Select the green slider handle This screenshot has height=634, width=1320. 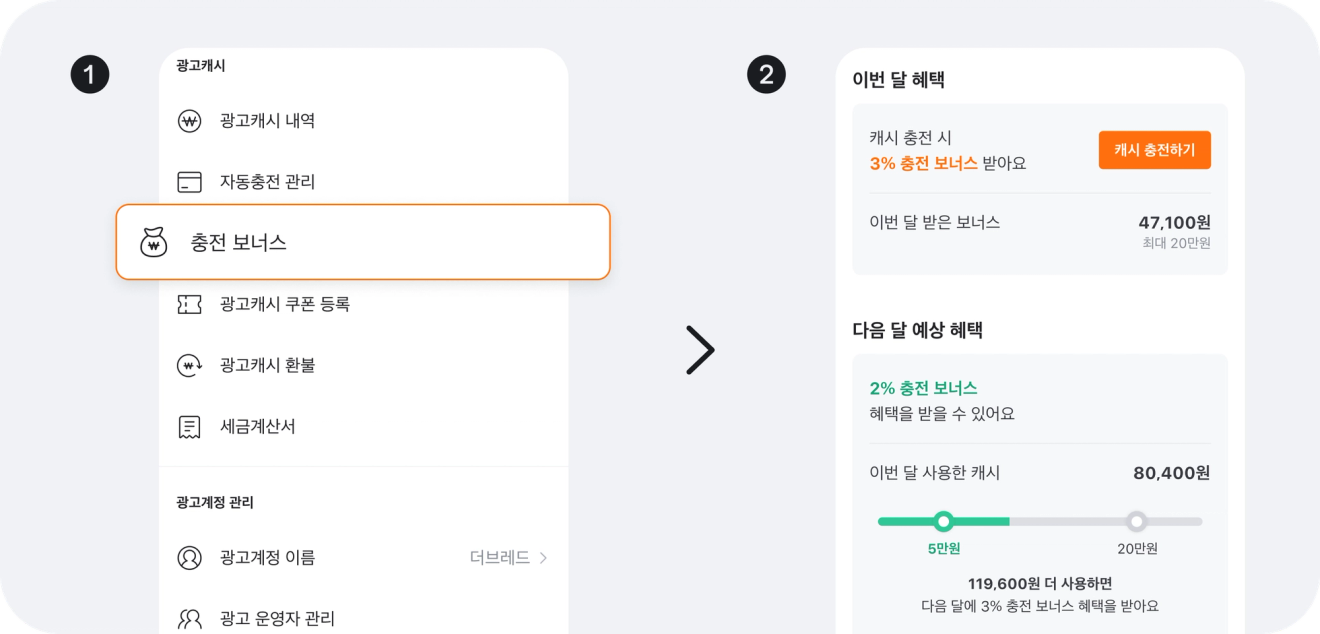pyautogui.click(x=943, y=521)
